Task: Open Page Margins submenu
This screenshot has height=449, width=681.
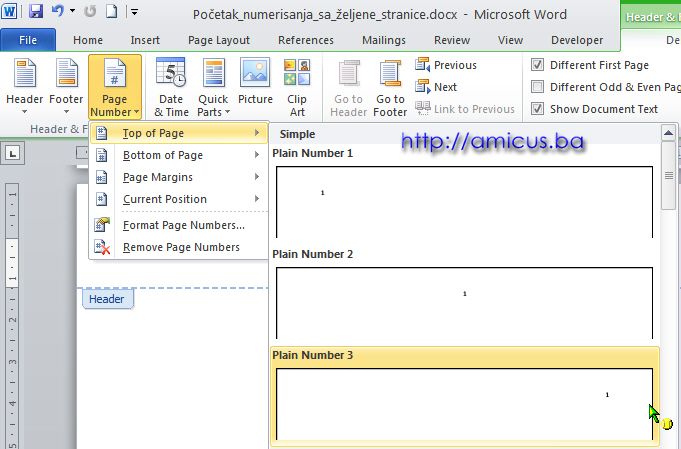Action: coord(179,177)
